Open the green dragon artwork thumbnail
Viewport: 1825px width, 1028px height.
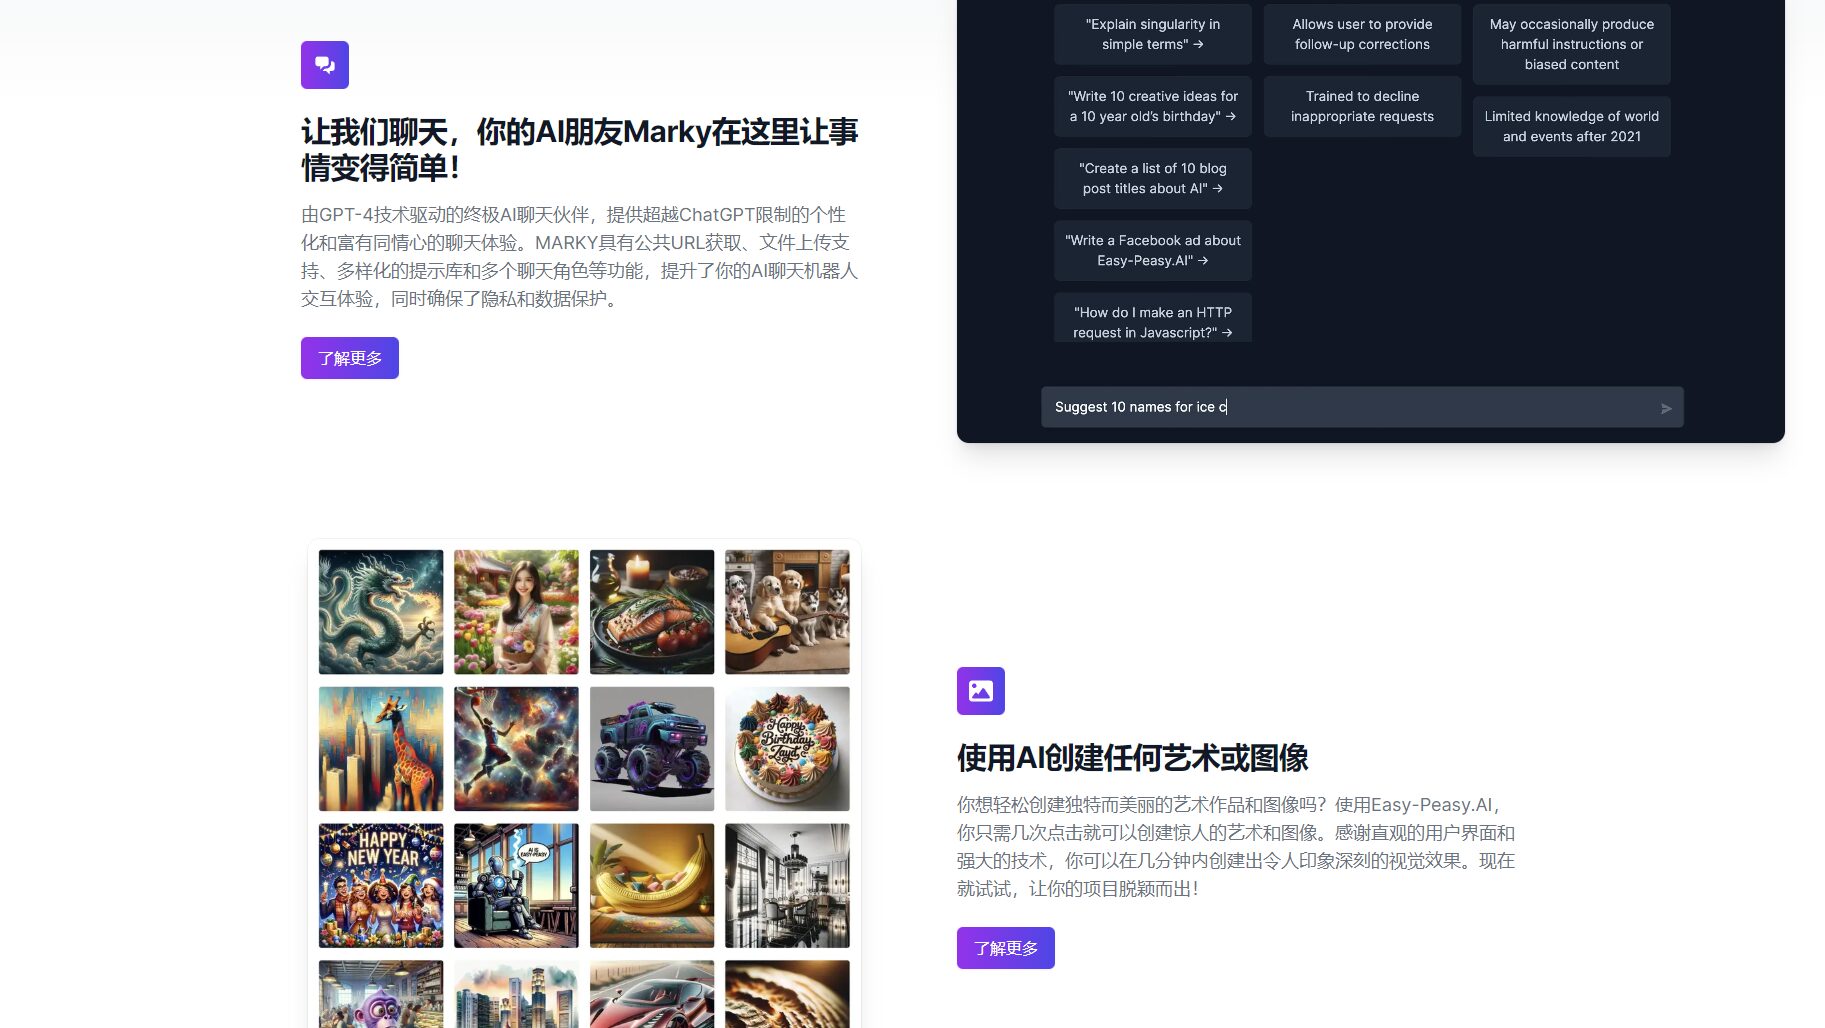click(380, 611)
